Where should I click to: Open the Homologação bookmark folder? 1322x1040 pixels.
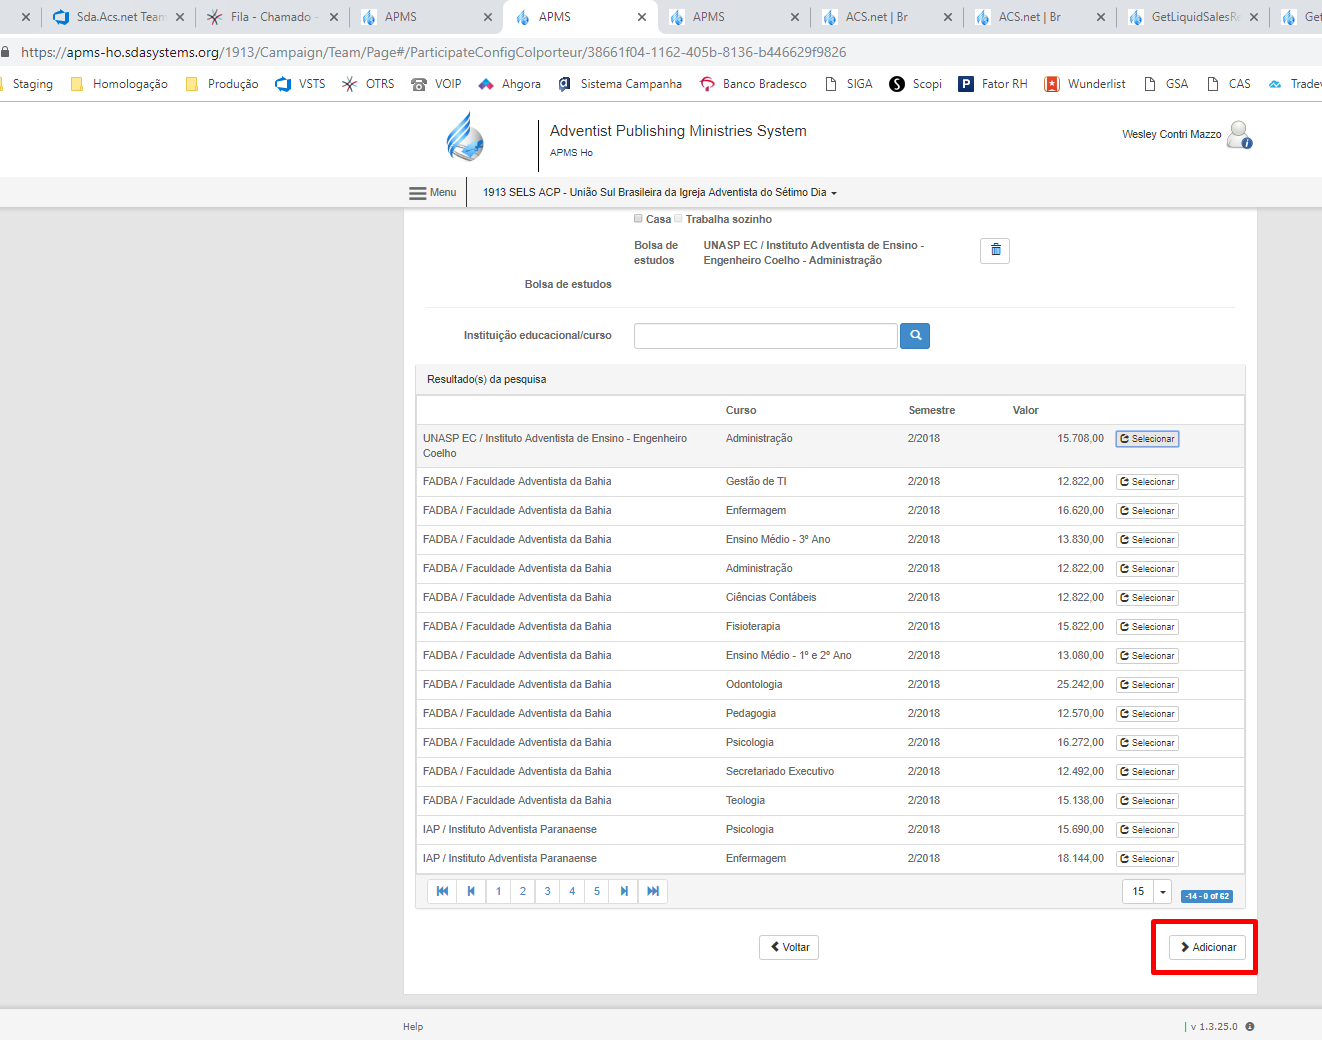[119, 84]
